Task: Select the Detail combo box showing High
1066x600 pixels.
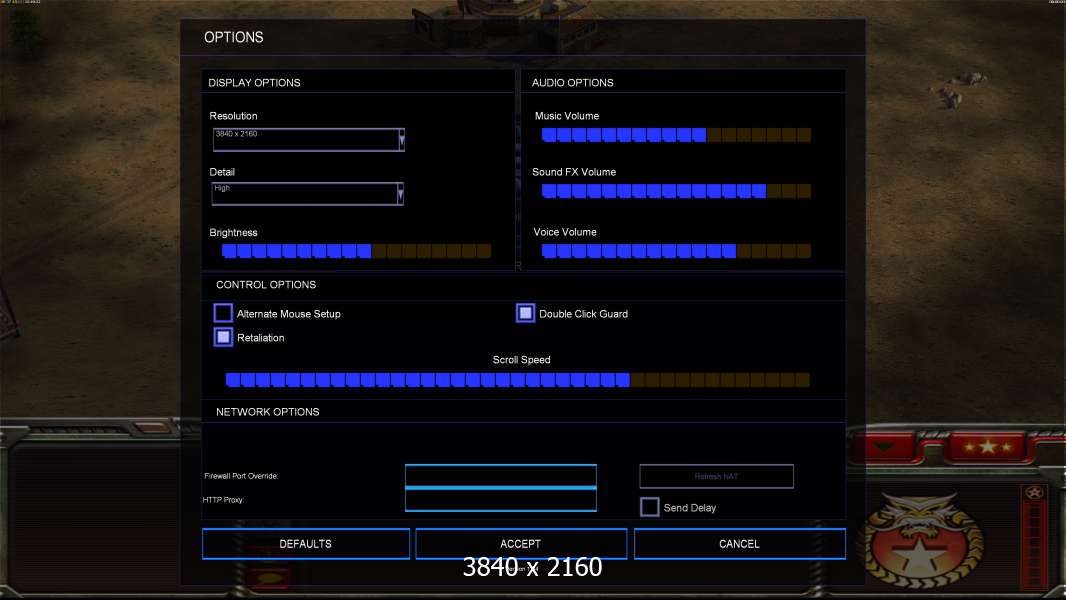Action: (x=307, y=194)
